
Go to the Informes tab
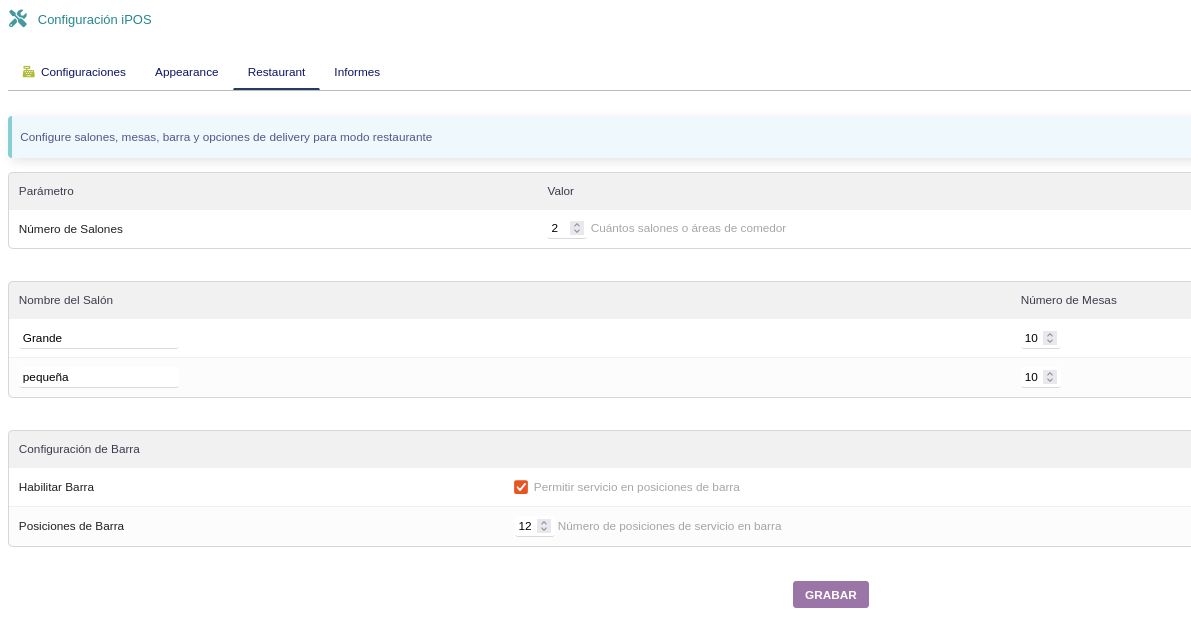coord(357,72)
